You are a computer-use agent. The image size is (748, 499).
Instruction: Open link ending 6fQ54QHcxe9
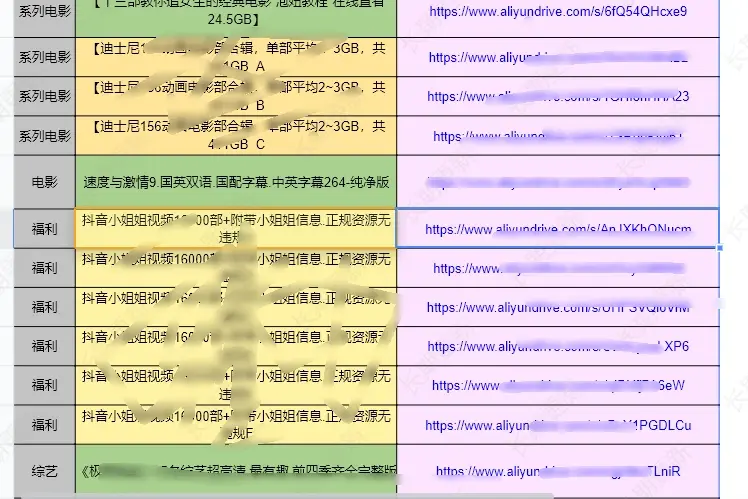pyautogui.click(x=558, y=11)
